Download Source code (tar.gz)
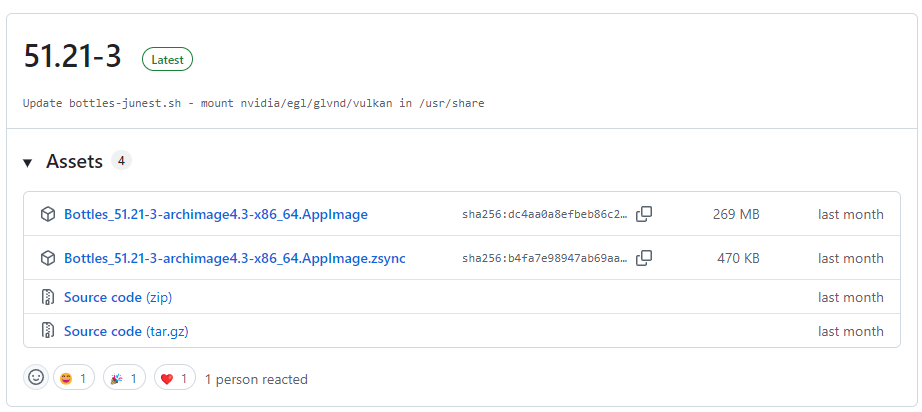Screen dimensions: 922x412 126,331
